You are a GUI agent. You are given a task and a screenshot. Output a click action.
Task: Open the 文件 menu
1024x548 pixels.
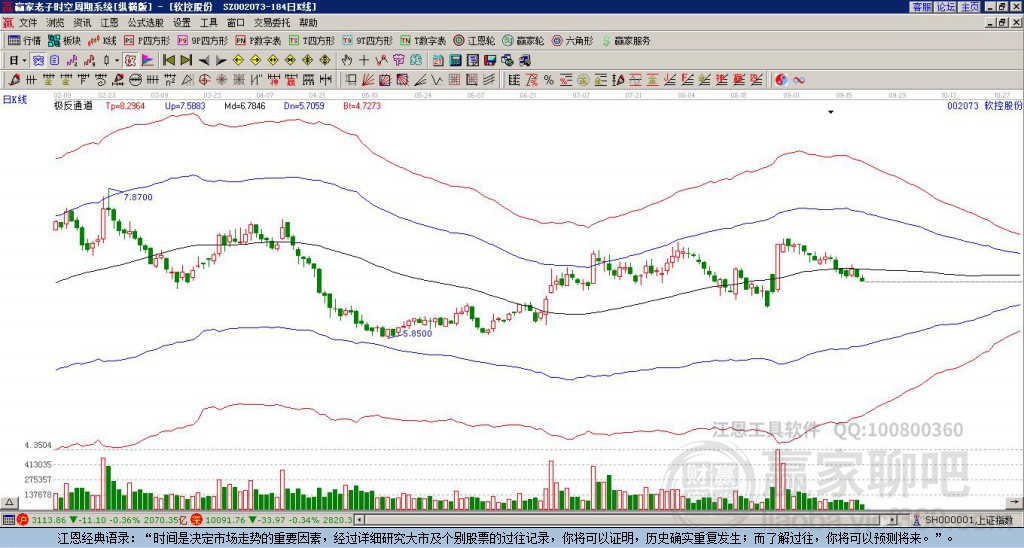coord(28,23)
